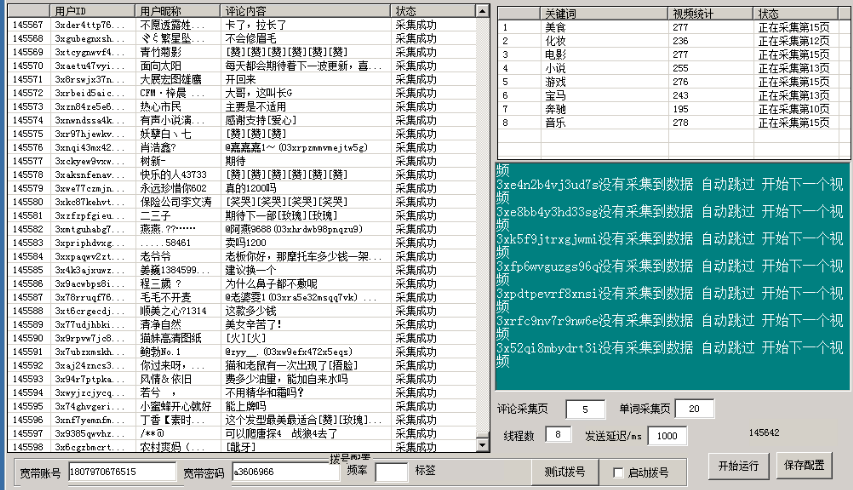Image resolution: width=853 pixels, height=490 pixels.
Task: Select keyword row 美食
Action: click(x=669, y=27)
